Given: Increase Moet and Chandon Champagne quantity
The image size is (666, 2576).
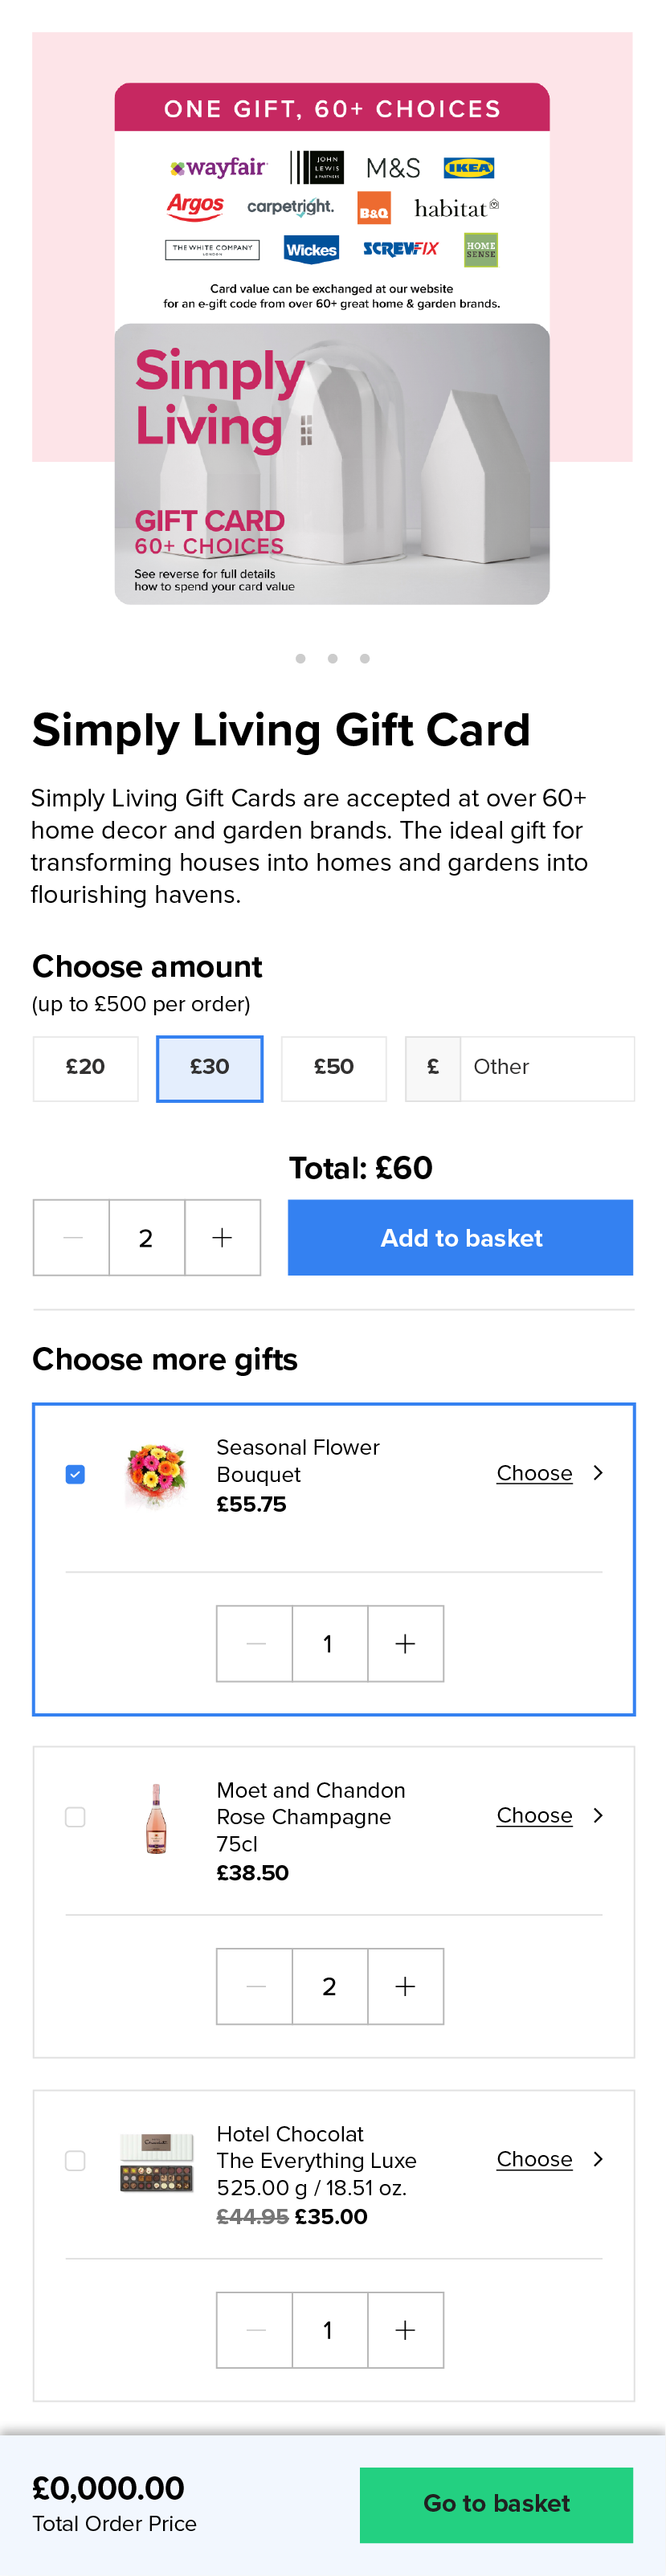Looking at the screenshot, I should coord(405,1986).
